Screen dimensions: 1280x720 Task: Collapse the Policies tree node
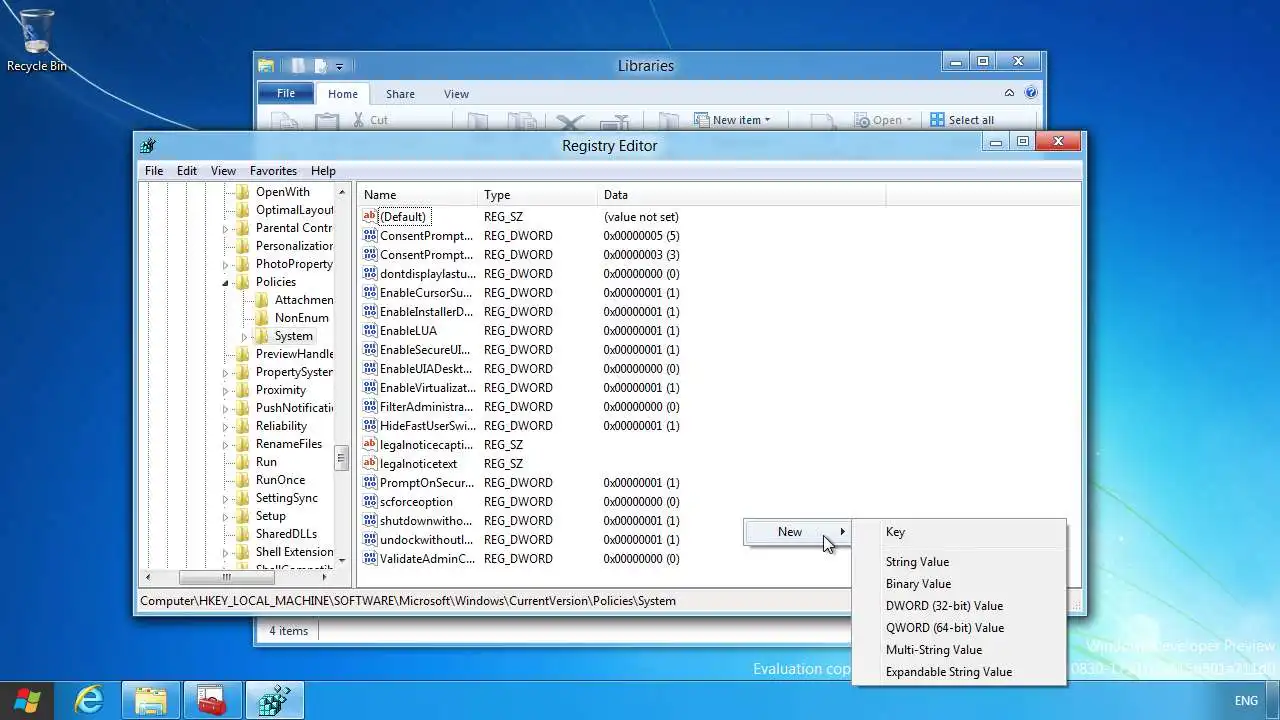click(x=226, y=283)
